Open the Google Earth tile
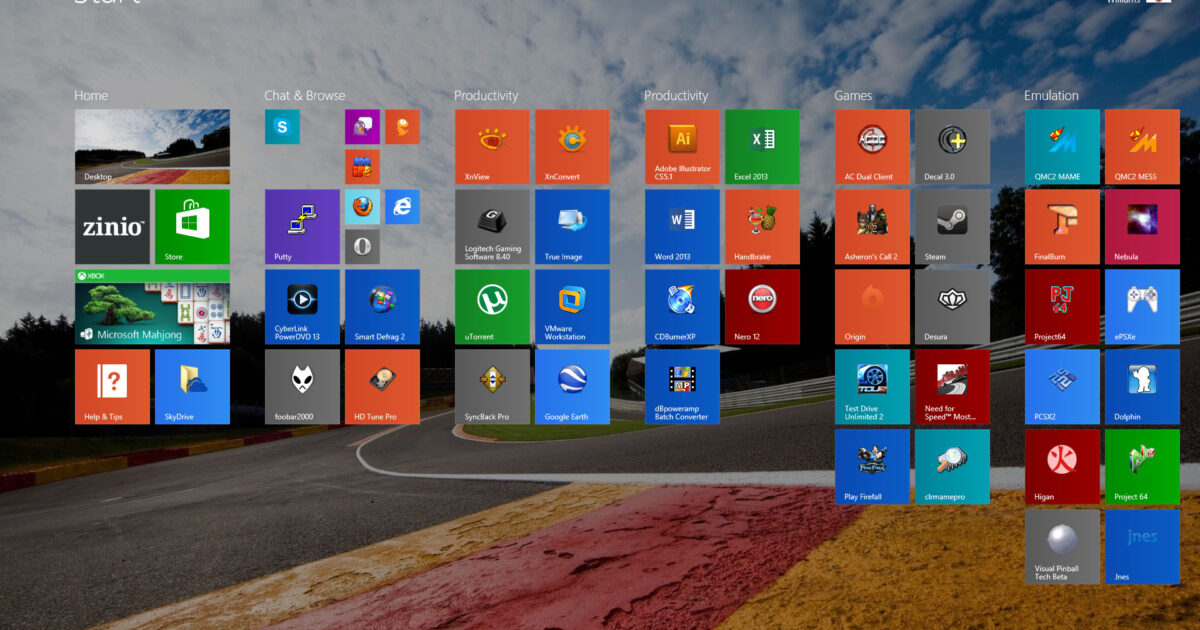This screenshot has width=1200, height=630. tap(572, 387)
